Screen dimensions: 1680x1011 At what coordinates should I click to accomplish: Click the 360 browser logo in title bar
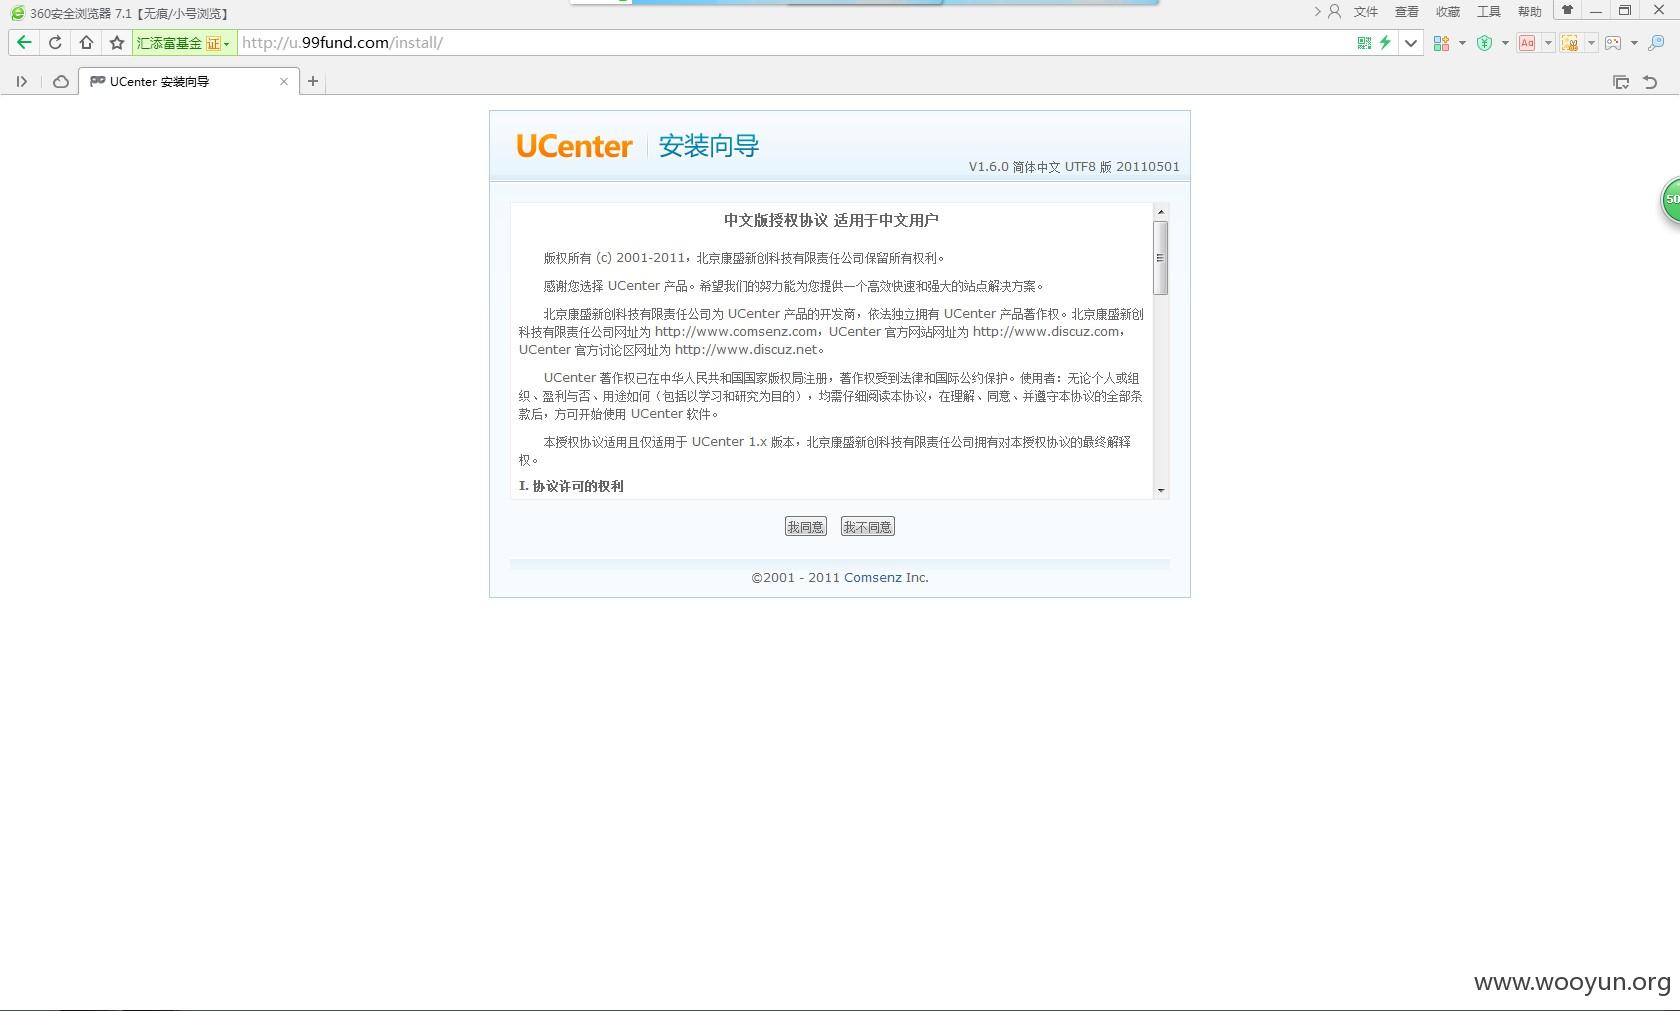[17, 13]
